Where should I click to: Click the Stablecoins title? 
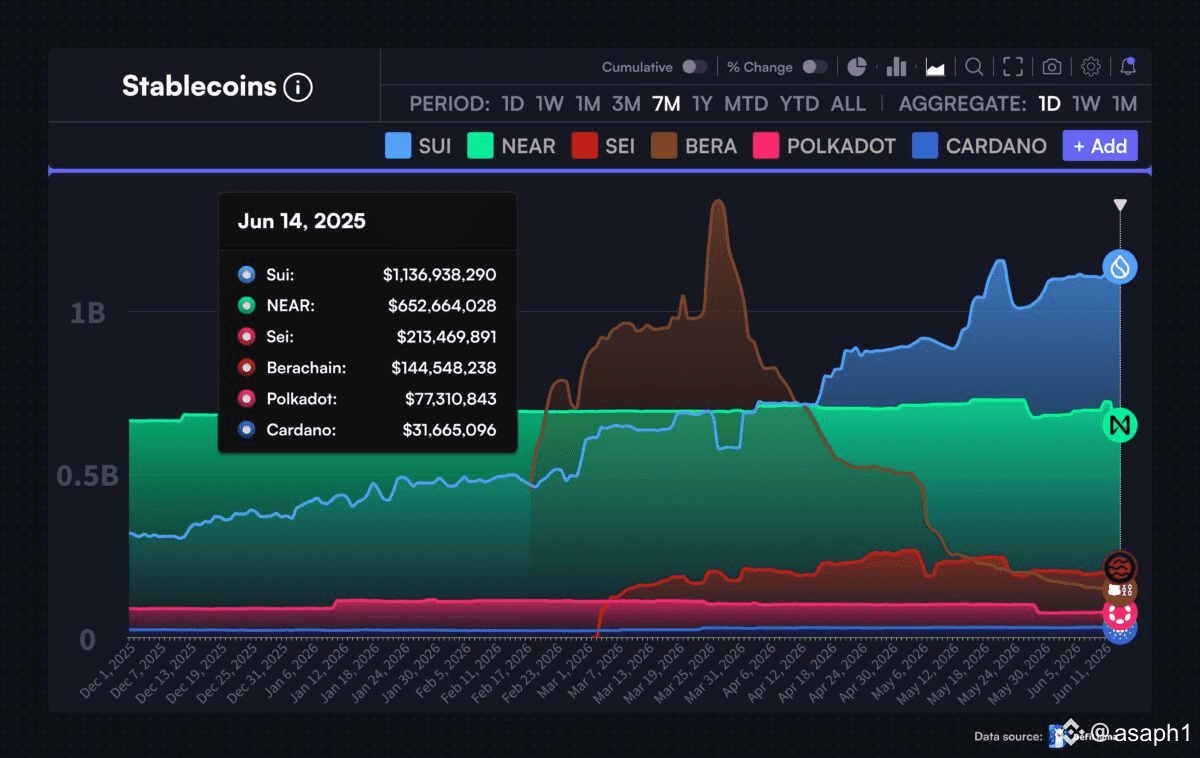(x=199, y=86)
